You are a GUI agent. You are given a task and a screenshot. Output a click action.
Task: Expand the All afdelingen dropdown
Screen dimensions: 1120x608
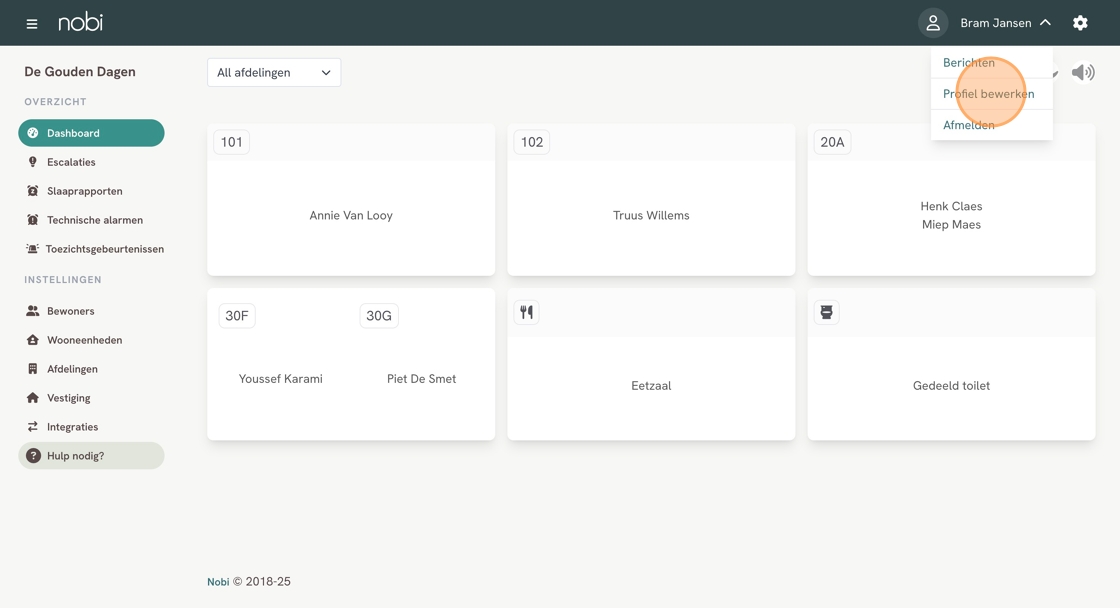tap(274, 73)
